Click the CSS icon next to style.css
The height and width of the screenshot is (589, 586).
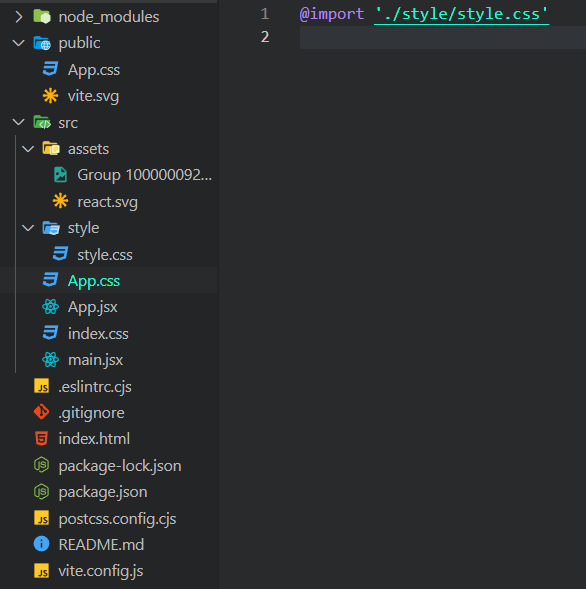pos(60,254)
